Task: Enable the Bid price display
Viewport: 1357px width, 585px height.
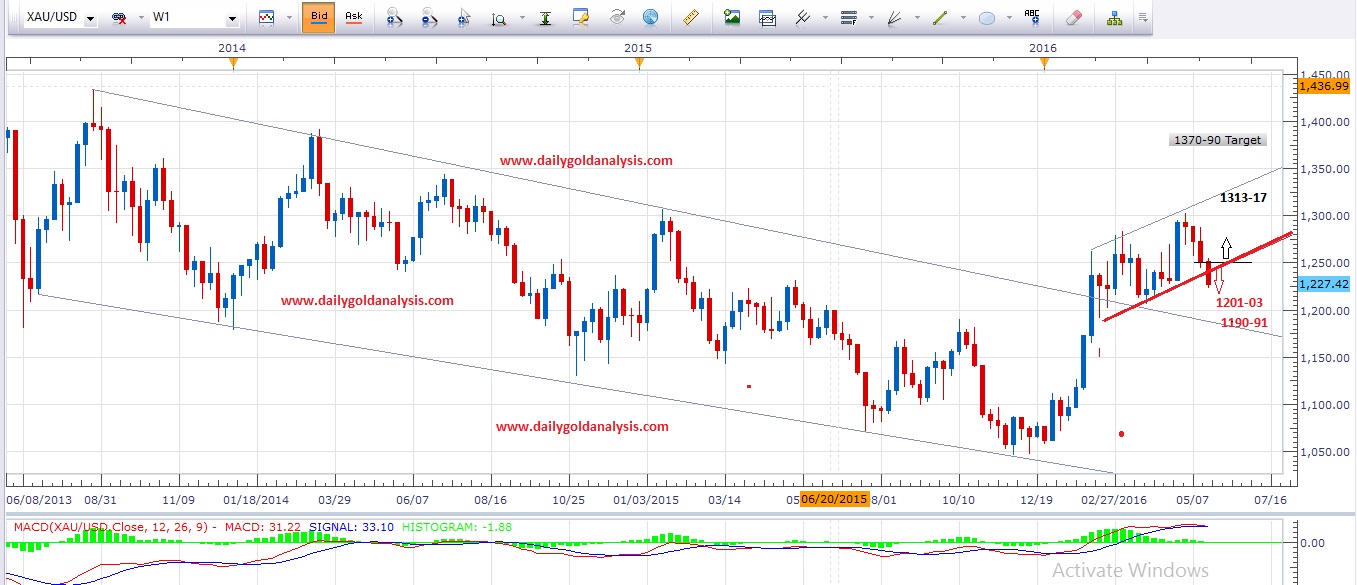Action: pyautogui.click(x=320, y=17)
